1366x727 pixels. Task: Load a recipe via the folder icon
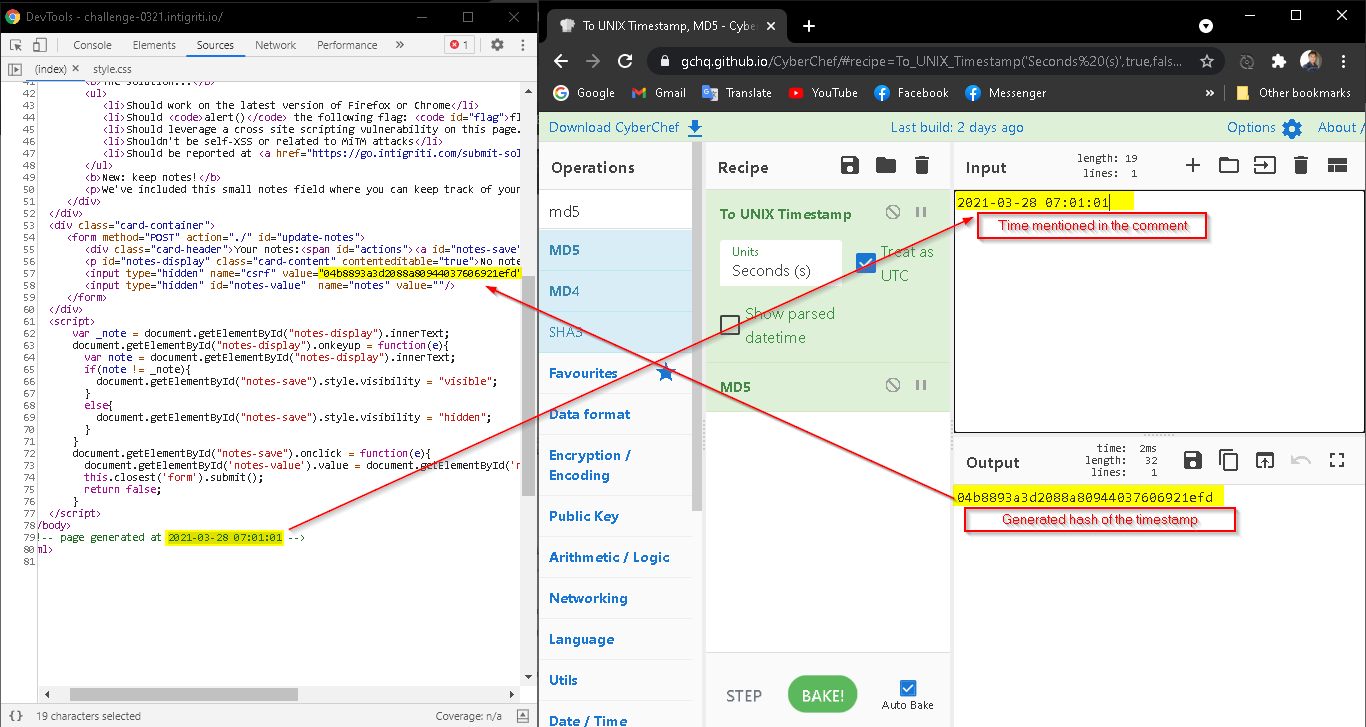pyautogui.click(x=886, y=166)
